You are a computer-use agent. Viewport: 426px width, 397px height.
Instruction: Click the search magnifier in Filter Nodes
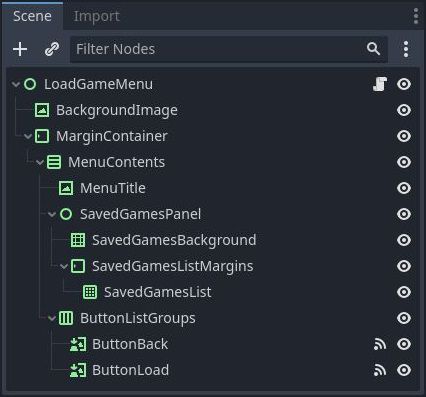tap(373, 49)
